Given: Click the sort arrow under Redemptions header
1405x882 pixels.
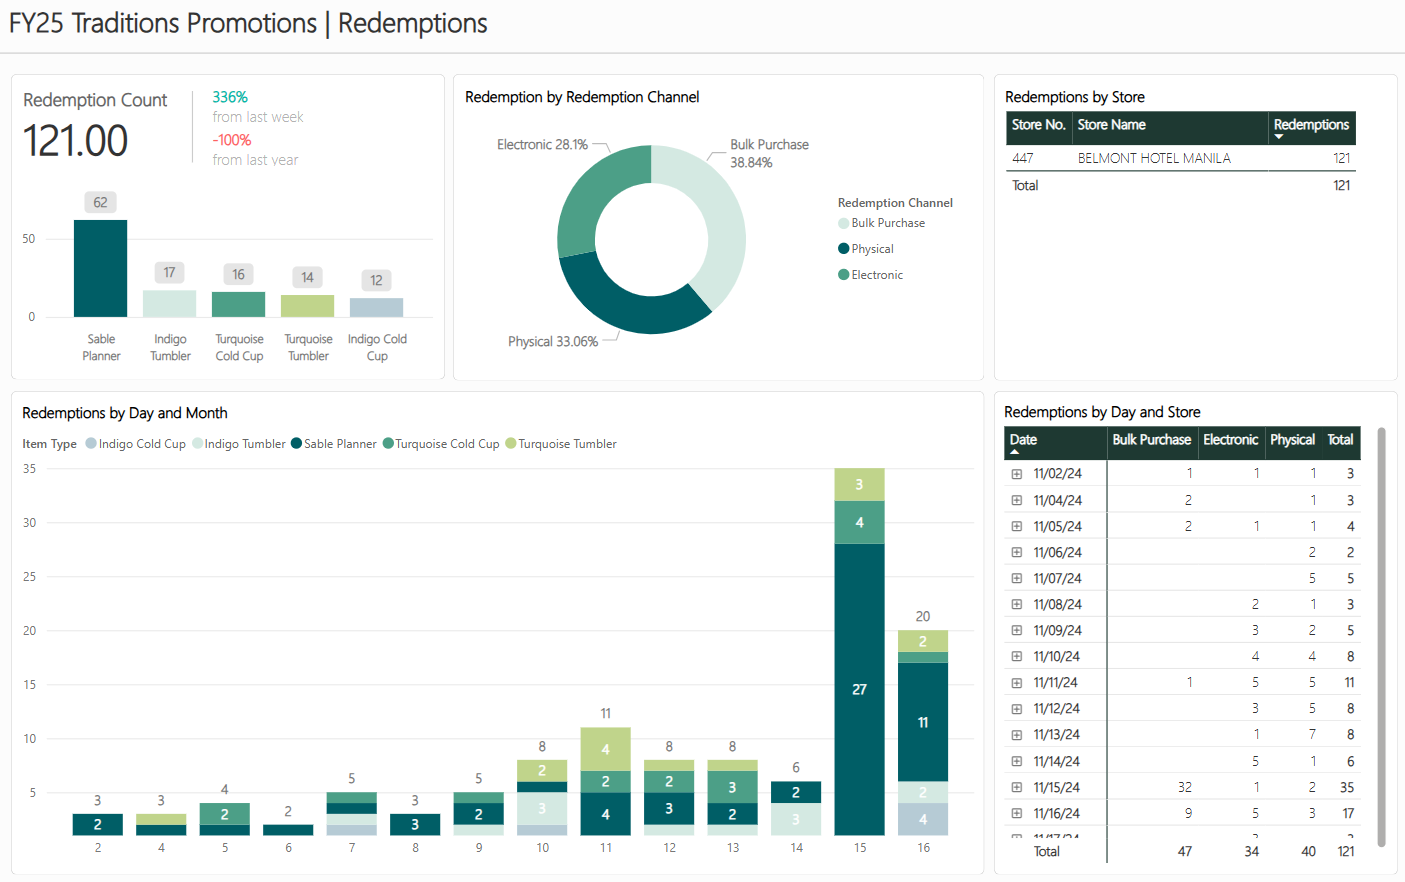Looking at the screenshot, I should [x=1279, y=137].
